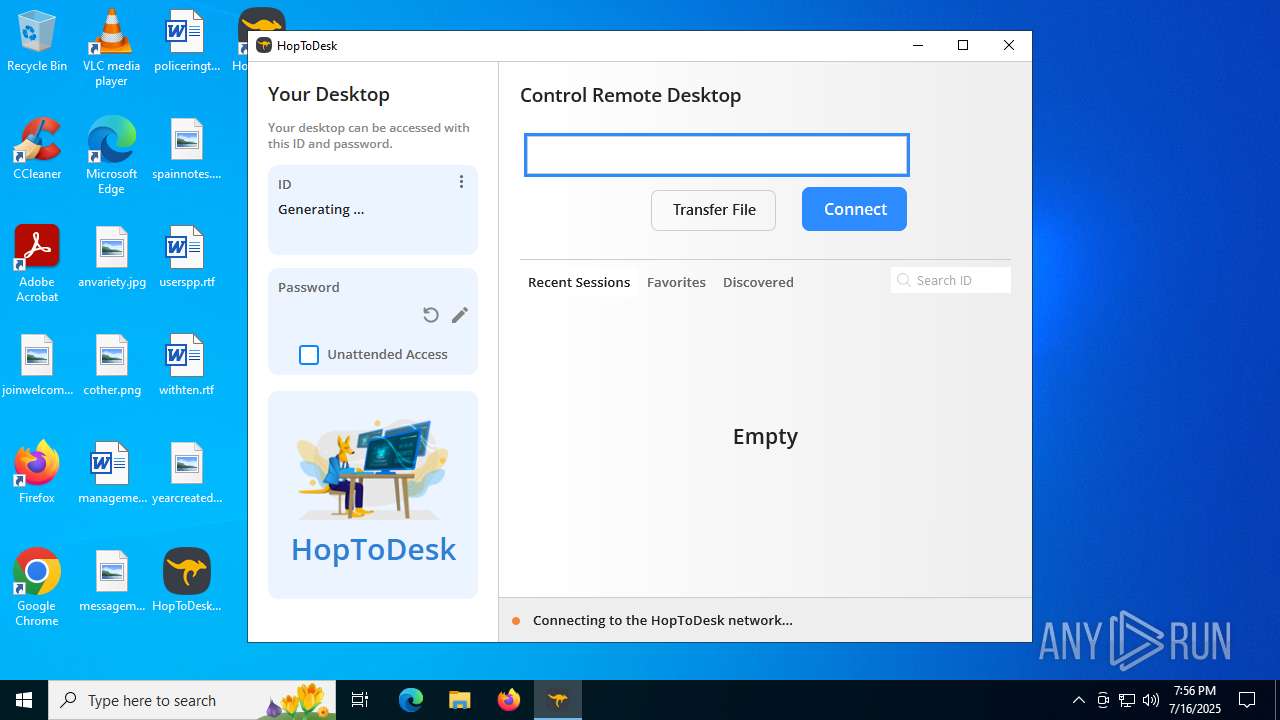Click the Search ID field
Screen dimensions: 1280x720
click(x=951, y=280)
